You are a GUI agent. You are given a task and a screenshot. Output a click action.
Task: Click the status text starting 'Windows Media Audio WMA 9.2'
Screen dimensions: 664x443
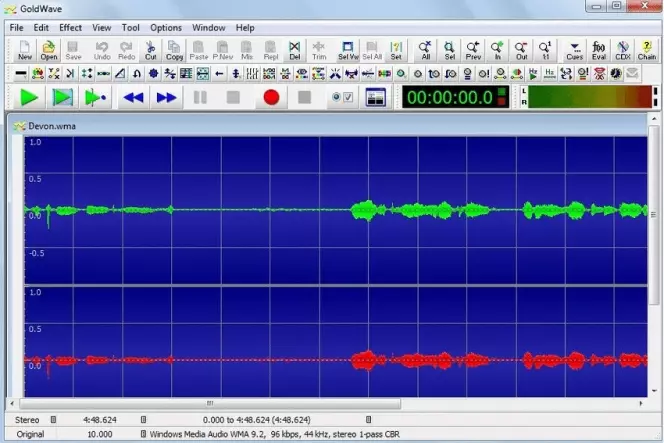pyautogui.click(x=274, y=434)
